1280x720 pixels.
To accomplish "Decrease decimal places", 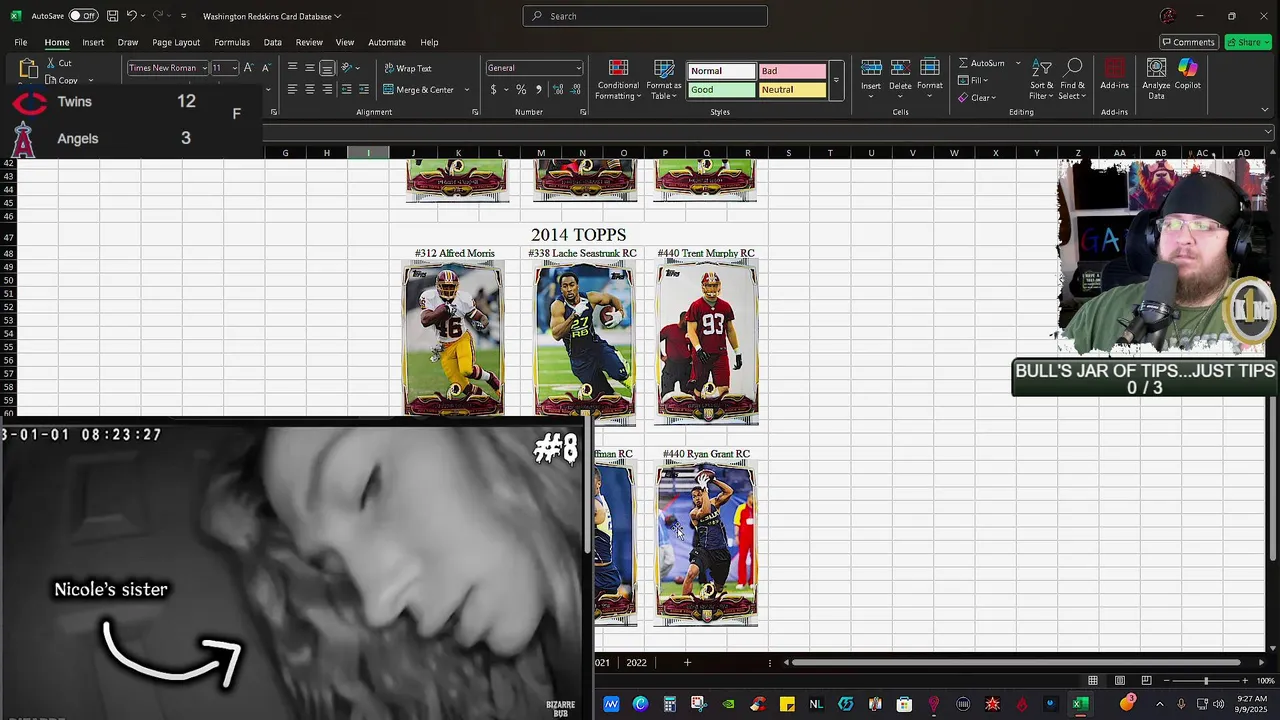I will pyautogui.click(x=576, y=89).
